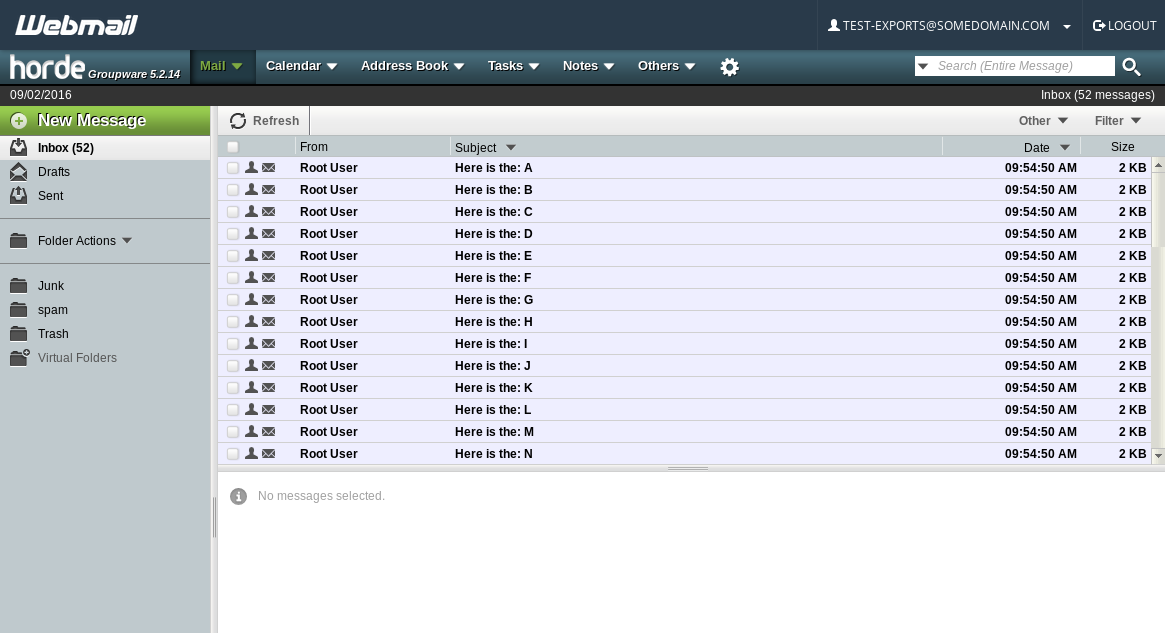Open message 'Here is the: K'
Image resolution: width=1165 pixels, height=633 pixels.
pyautogui.click(x=493, y=387)
